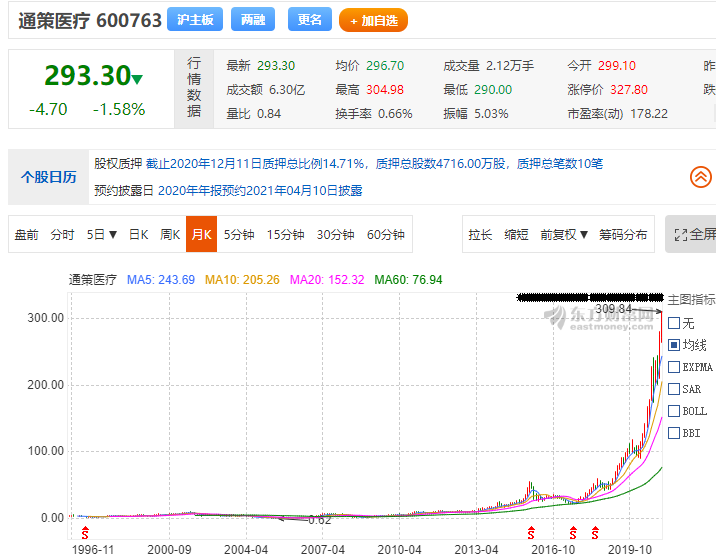Click the red S marker near 2016-10
The width and height of the screenshot is (716, 559).
click(573, 531)
